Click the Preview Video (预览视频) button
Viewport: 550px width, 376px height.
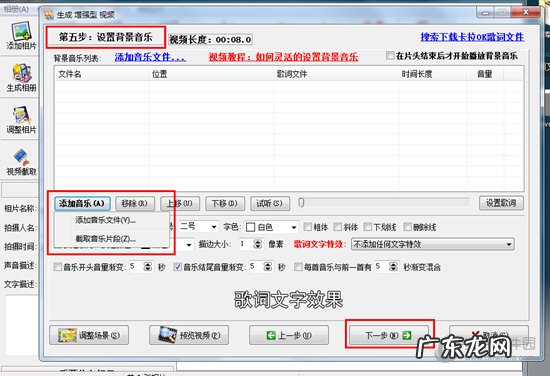click(189, 335)
